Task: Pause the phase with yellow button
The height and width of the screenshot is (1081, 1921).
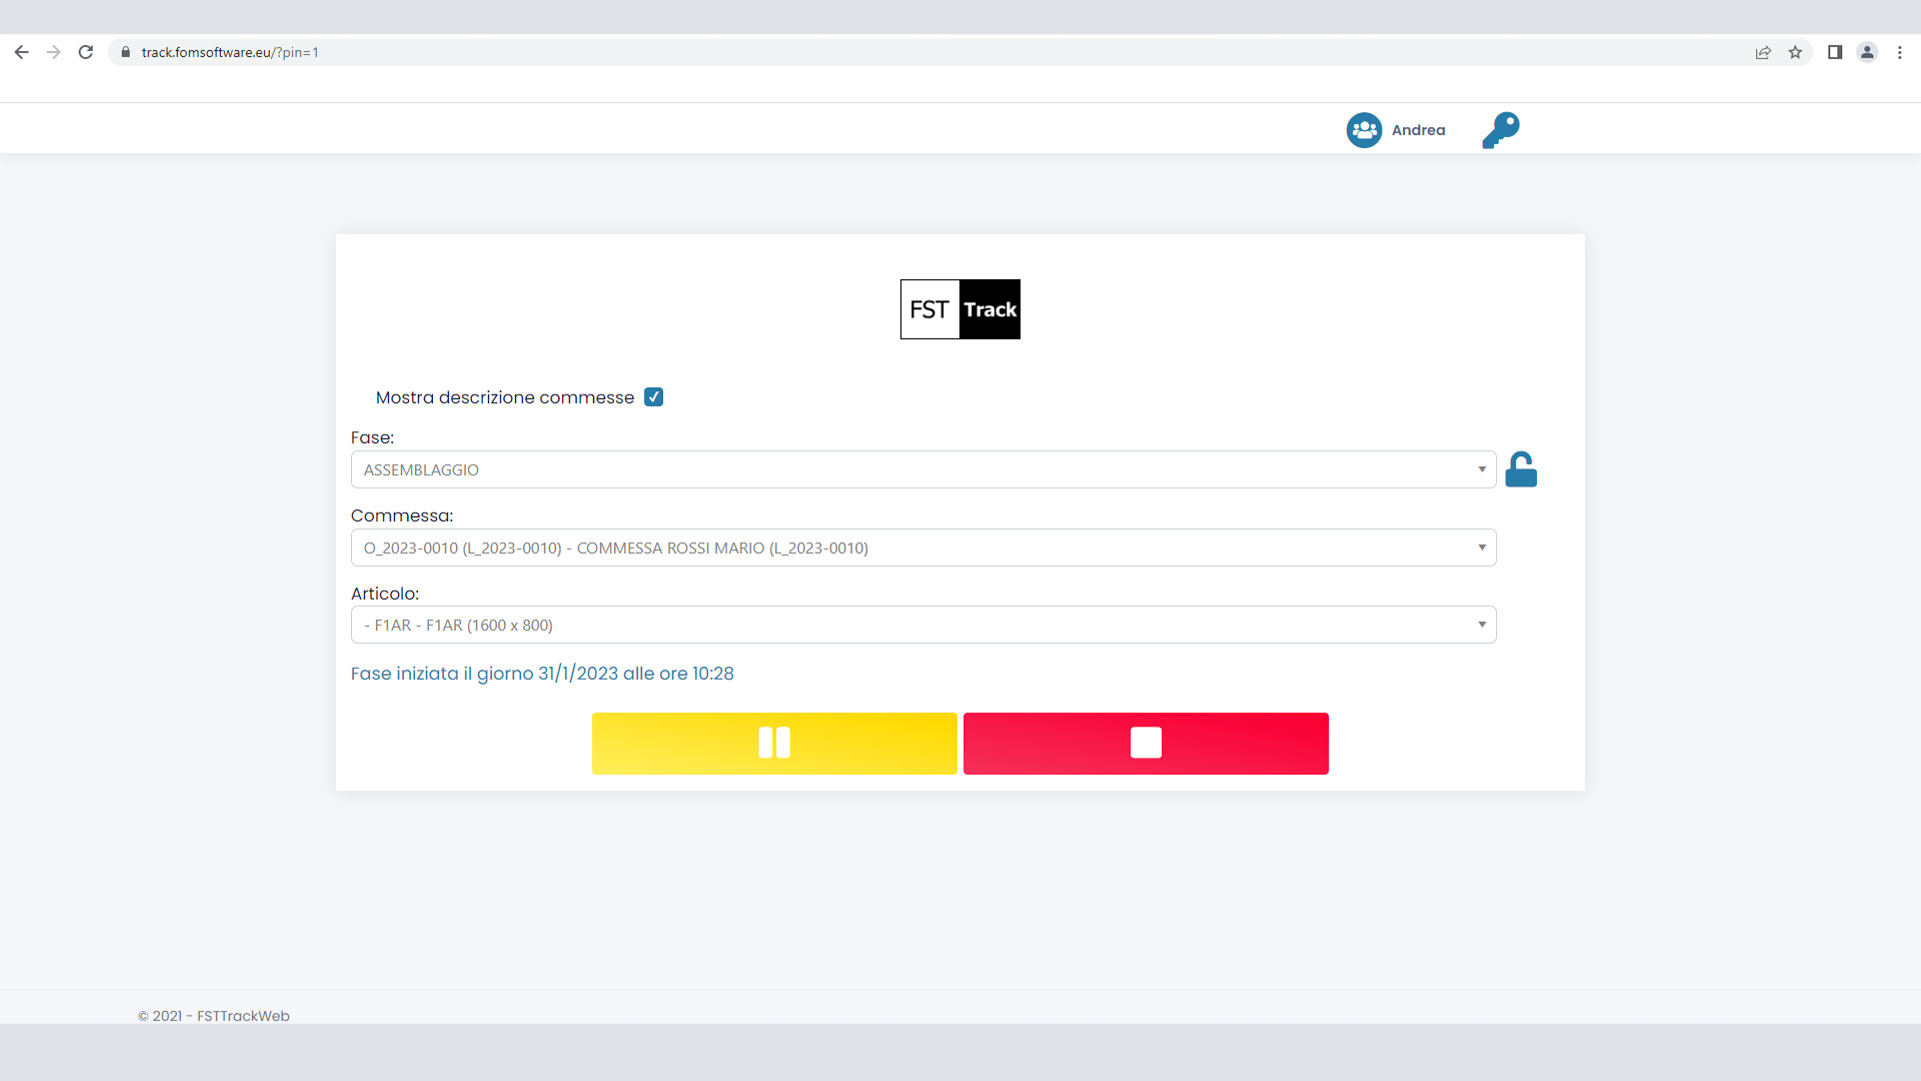Action: (774, 743)
